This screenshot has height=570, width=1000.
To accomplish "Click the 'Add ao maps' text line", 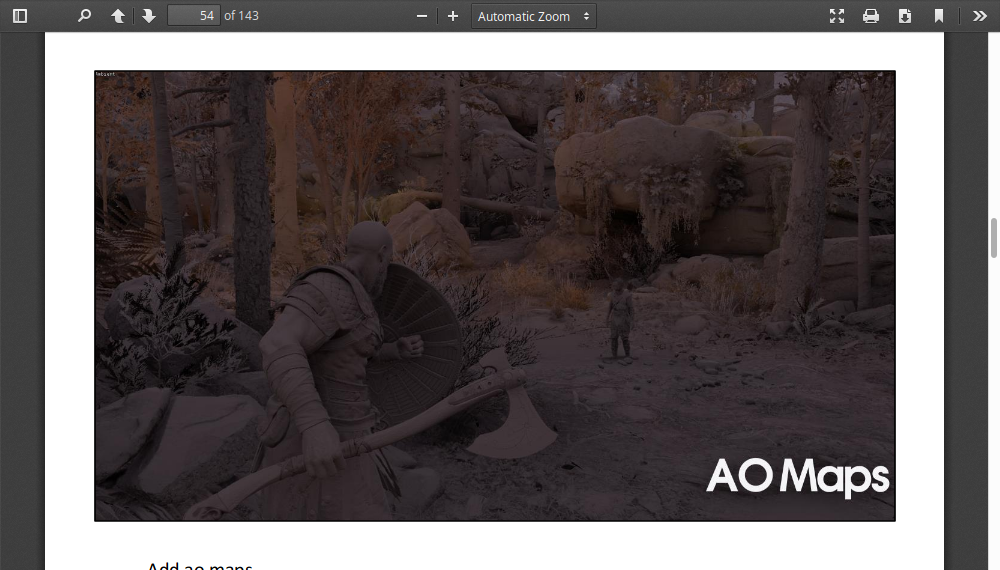I will tap(200, 566).
